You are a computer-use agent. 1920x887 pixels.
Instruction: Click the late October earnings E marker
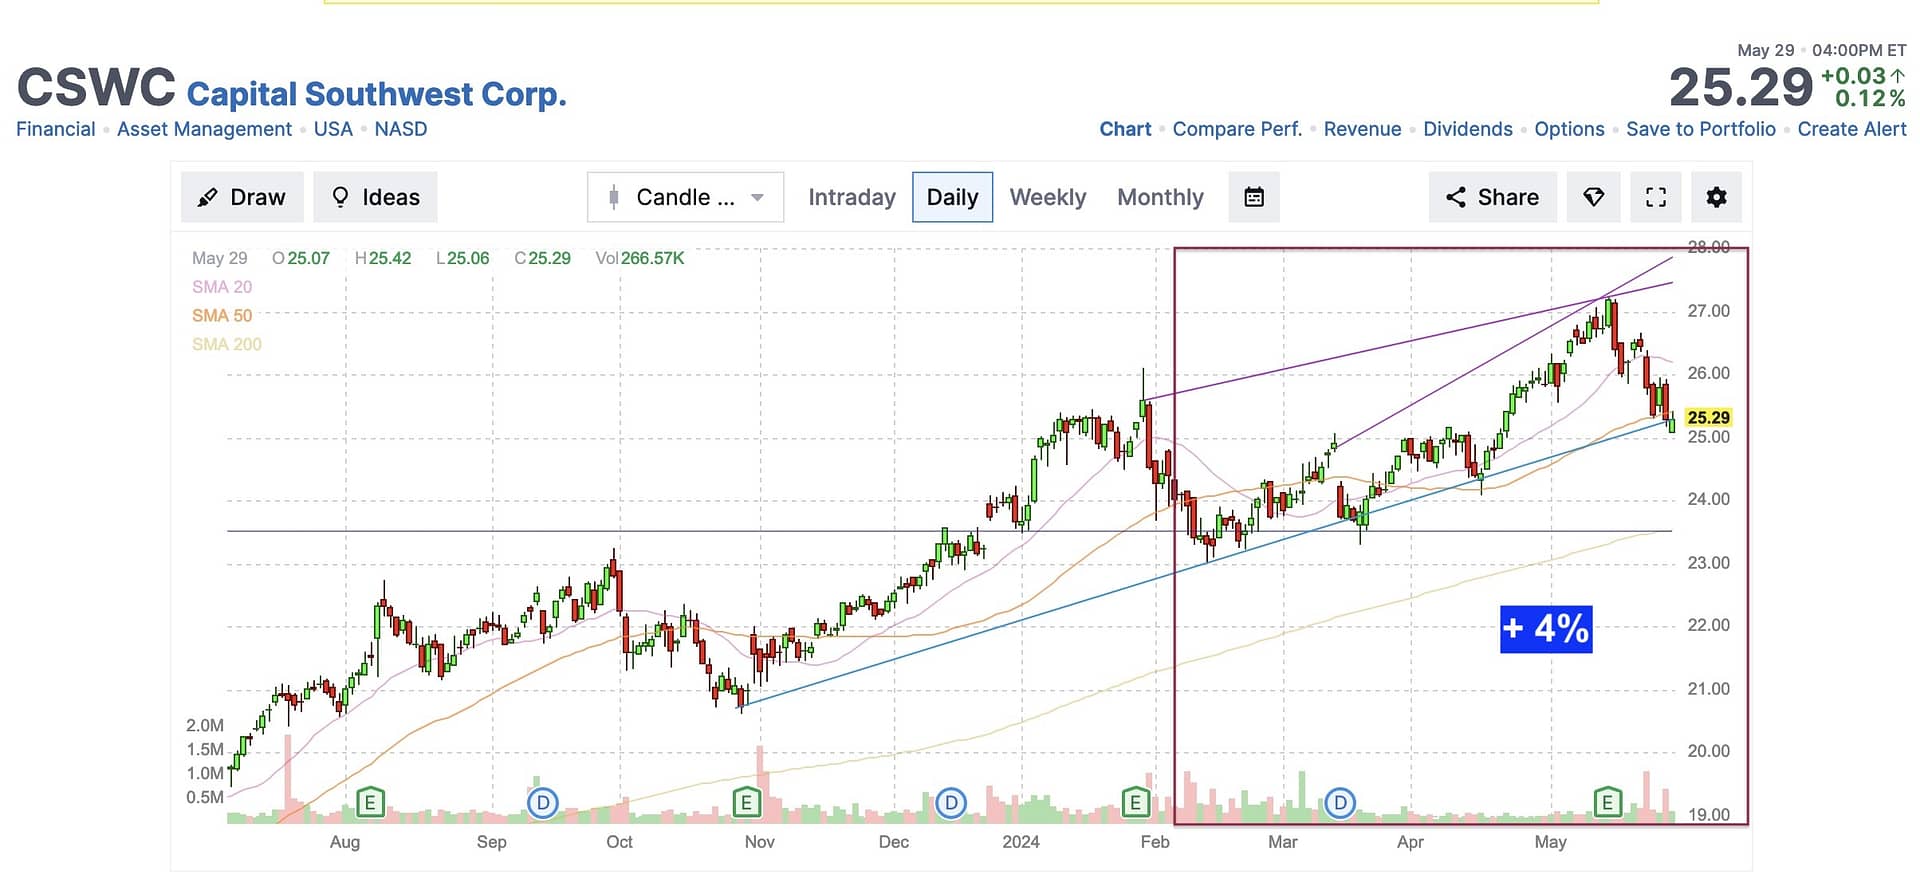coord(746,802)
